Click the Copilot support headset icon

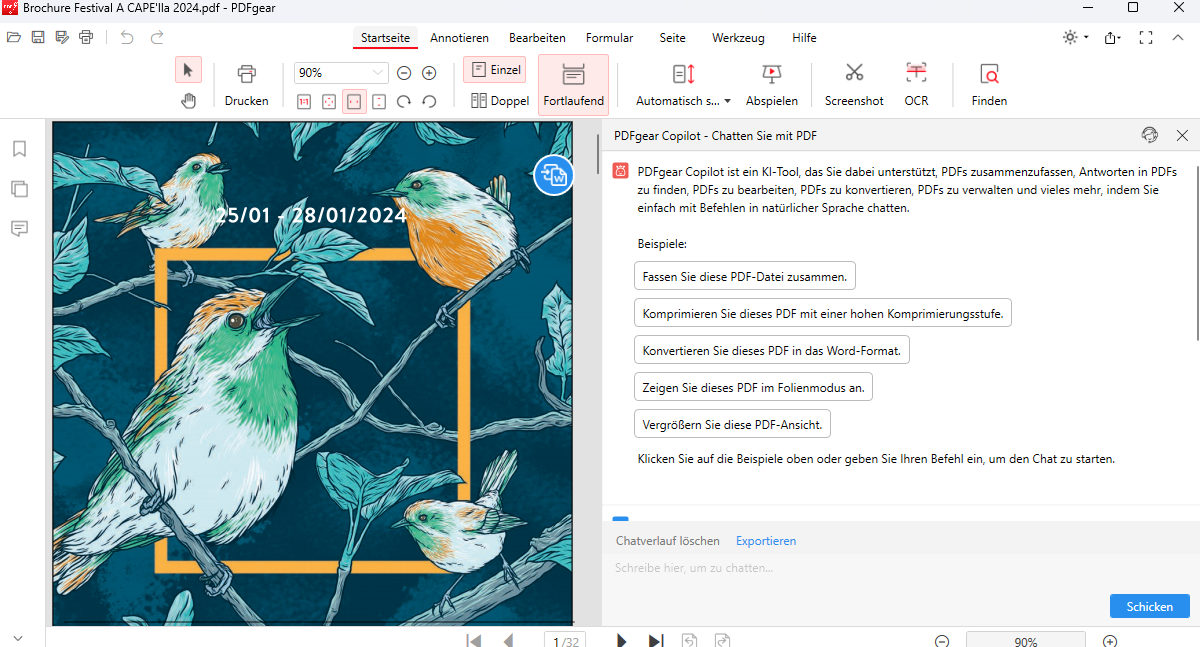(x=1150, y=135)
